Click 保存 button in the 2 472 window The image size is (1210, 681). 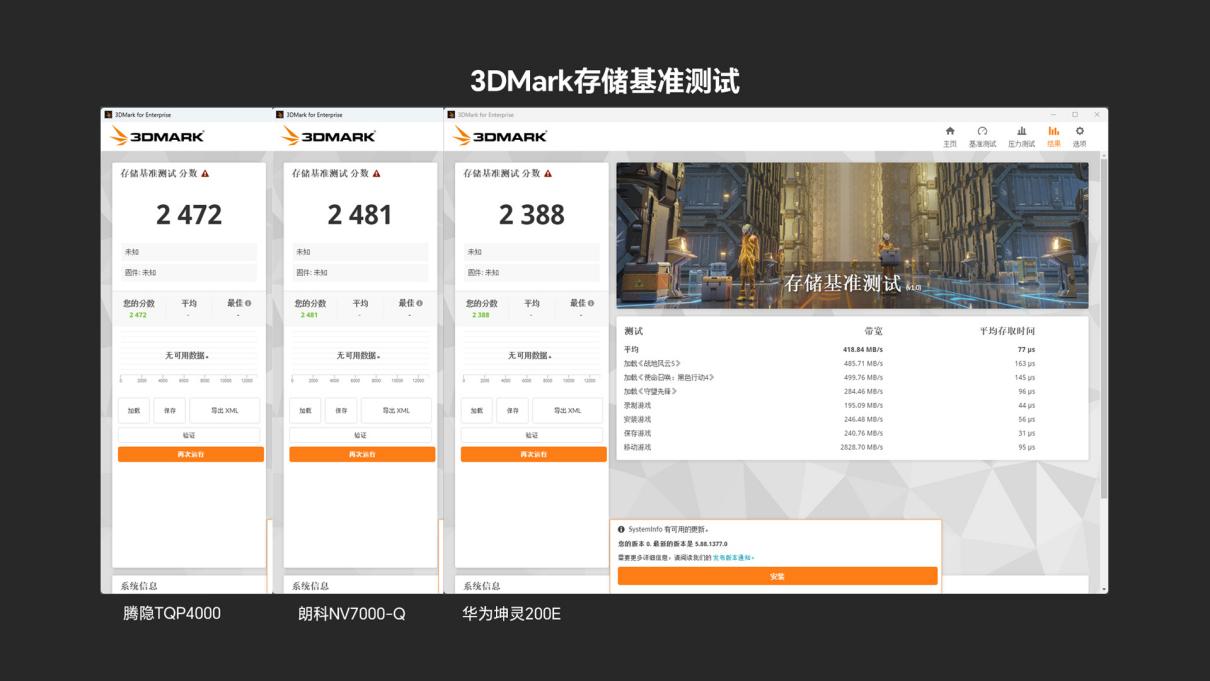pos(170,410)
